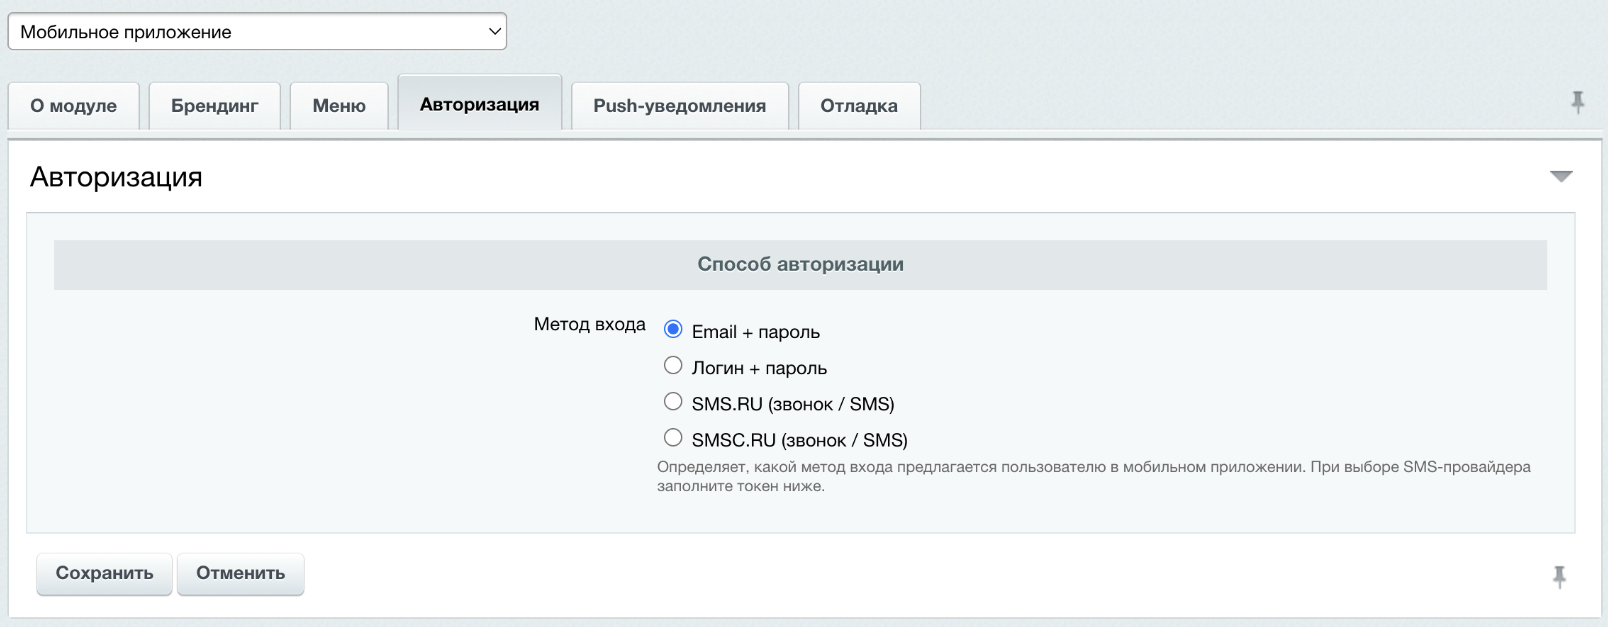1608x627 pixels.
Task: Switch to the Отладка tab
Action: point(859,106)
